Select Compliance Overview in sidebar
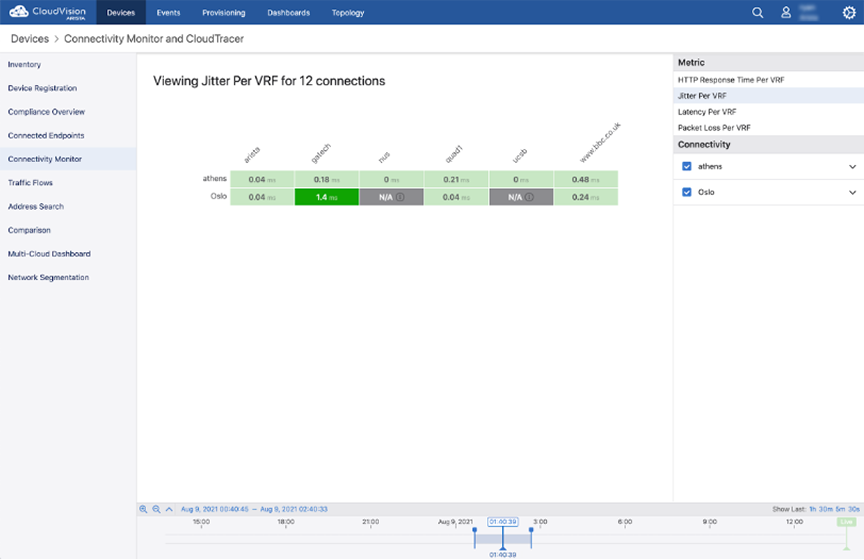Viewport: 864px width, 560px height. (68, 112)
